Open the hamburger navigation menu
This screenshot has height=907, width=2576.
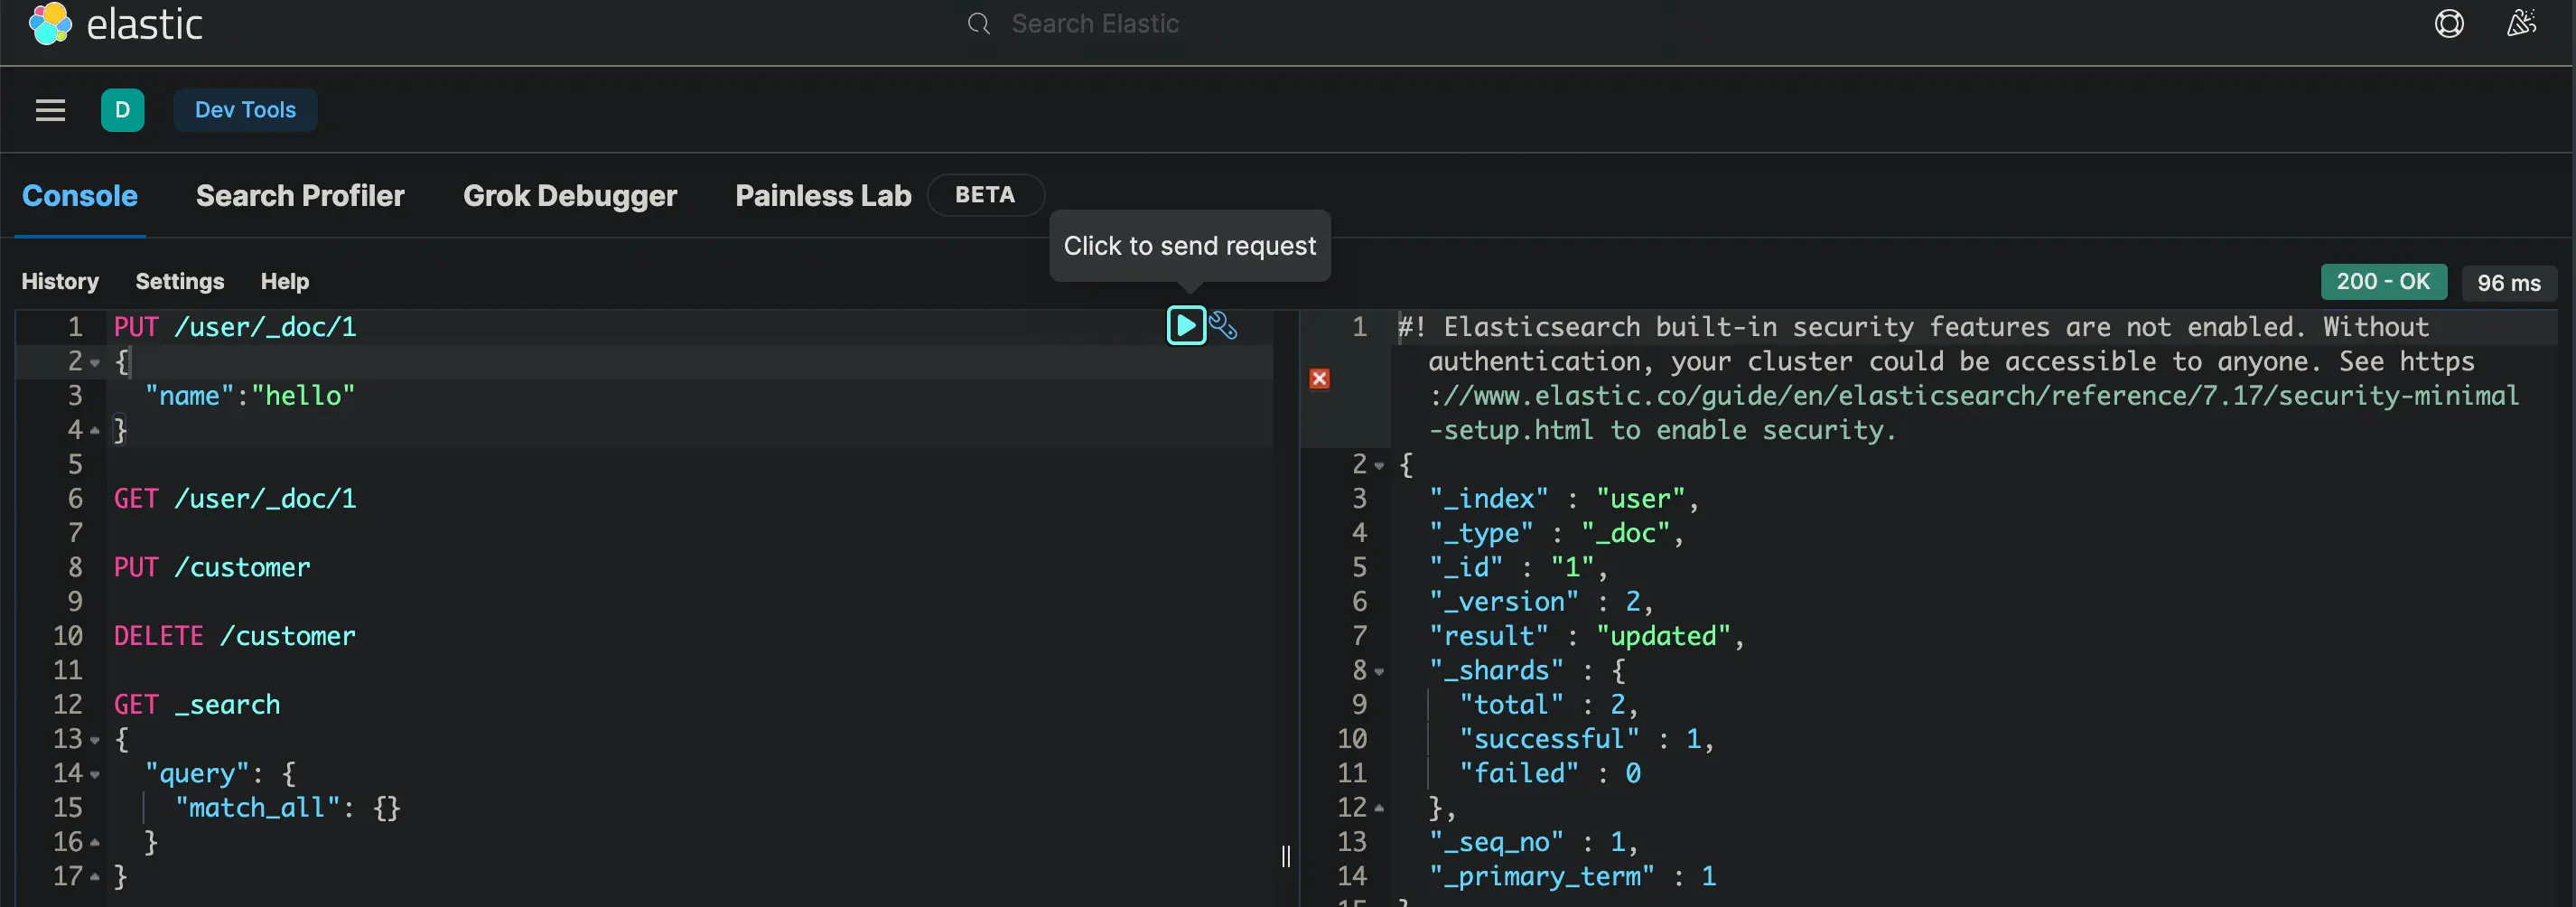(x=50, y=110)
